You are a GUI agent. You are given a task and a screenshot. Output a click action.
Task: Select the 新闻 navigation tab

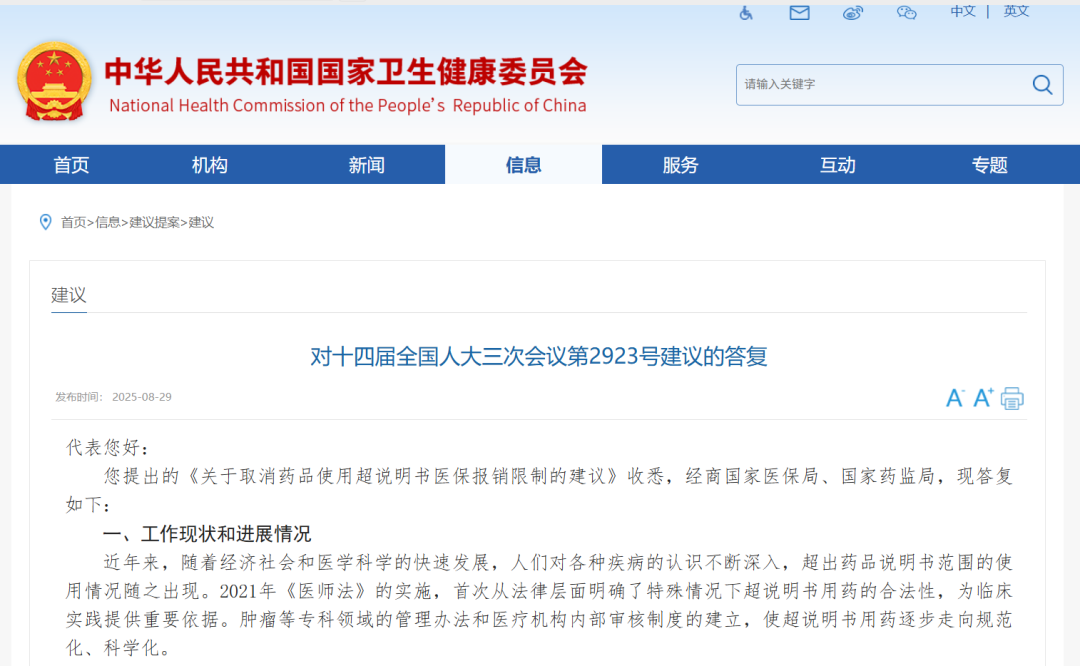367,165
